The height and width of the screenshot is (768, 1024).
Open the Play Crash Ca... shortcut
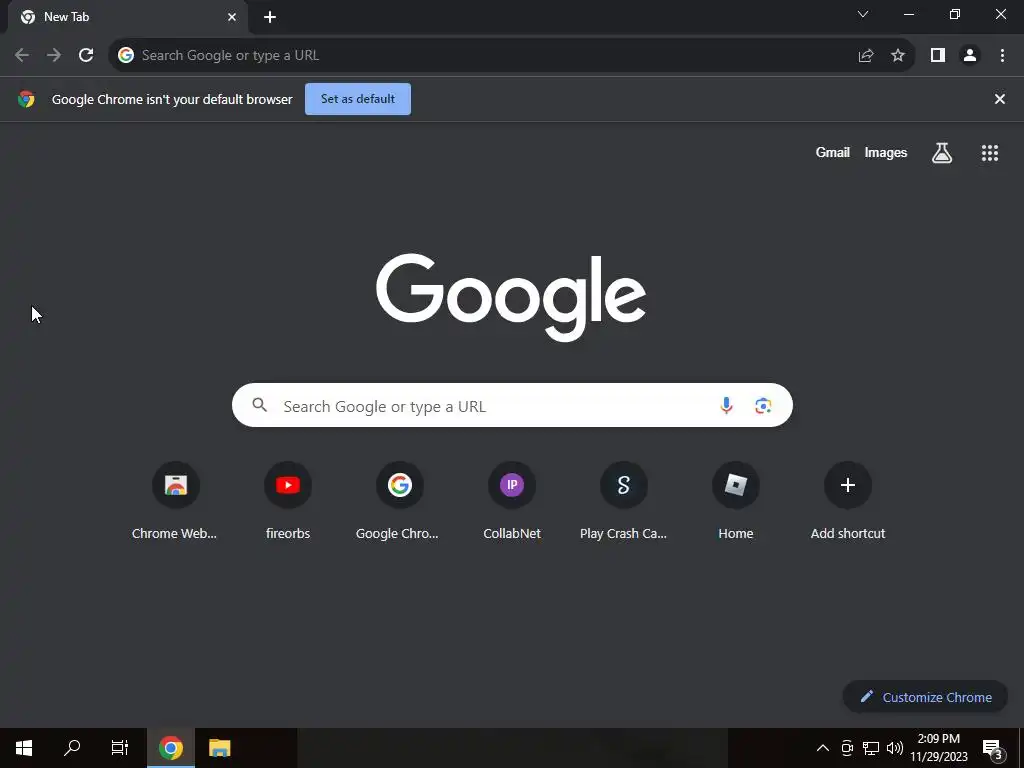pos(624,502)
